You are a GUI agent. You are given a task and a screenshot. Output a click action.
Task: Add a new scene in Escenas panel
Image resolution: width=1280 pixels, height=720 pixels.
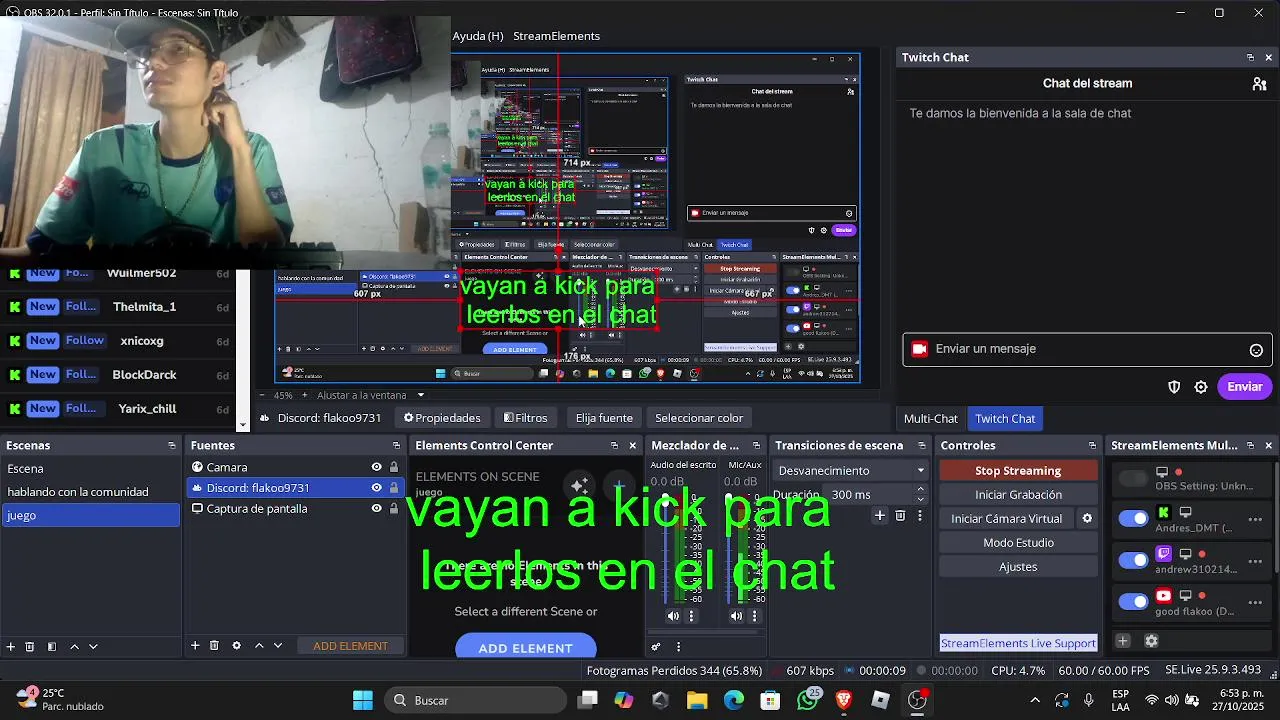point(11,647)
